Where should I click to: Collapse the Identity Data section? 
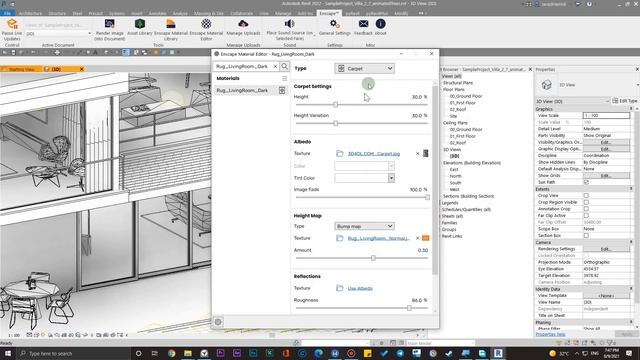pyautogui.click(x=631, y=289)
